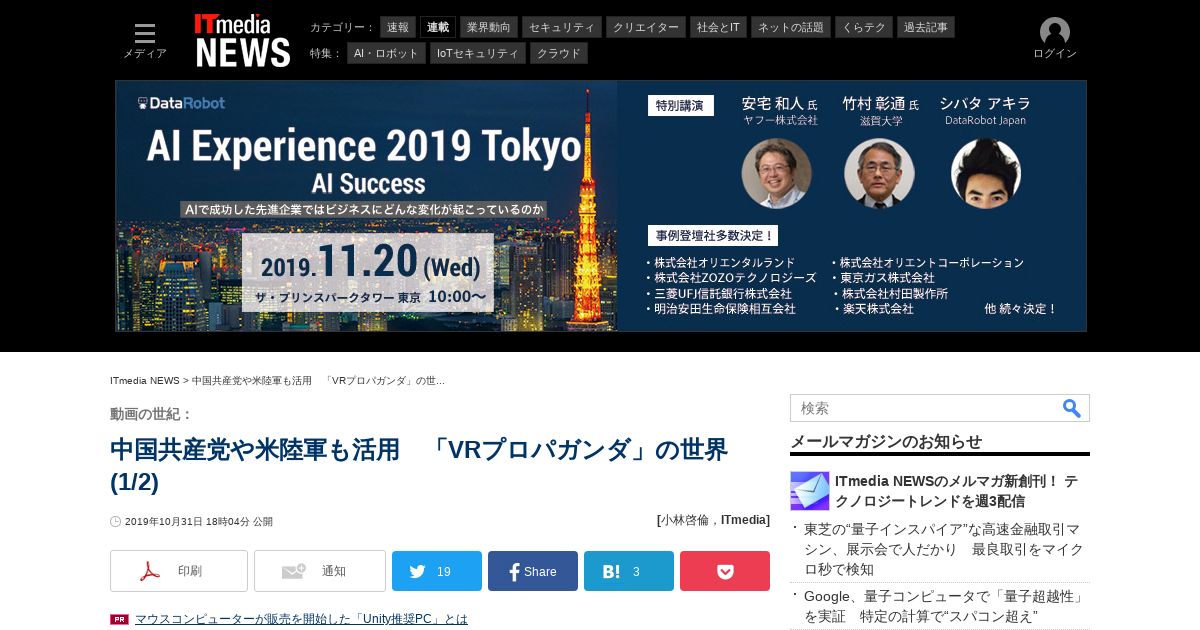This screenshot has width=1200, height=630.
Task: Go to ITmedia NEWS logo home
Action: (x=242, y=40)
